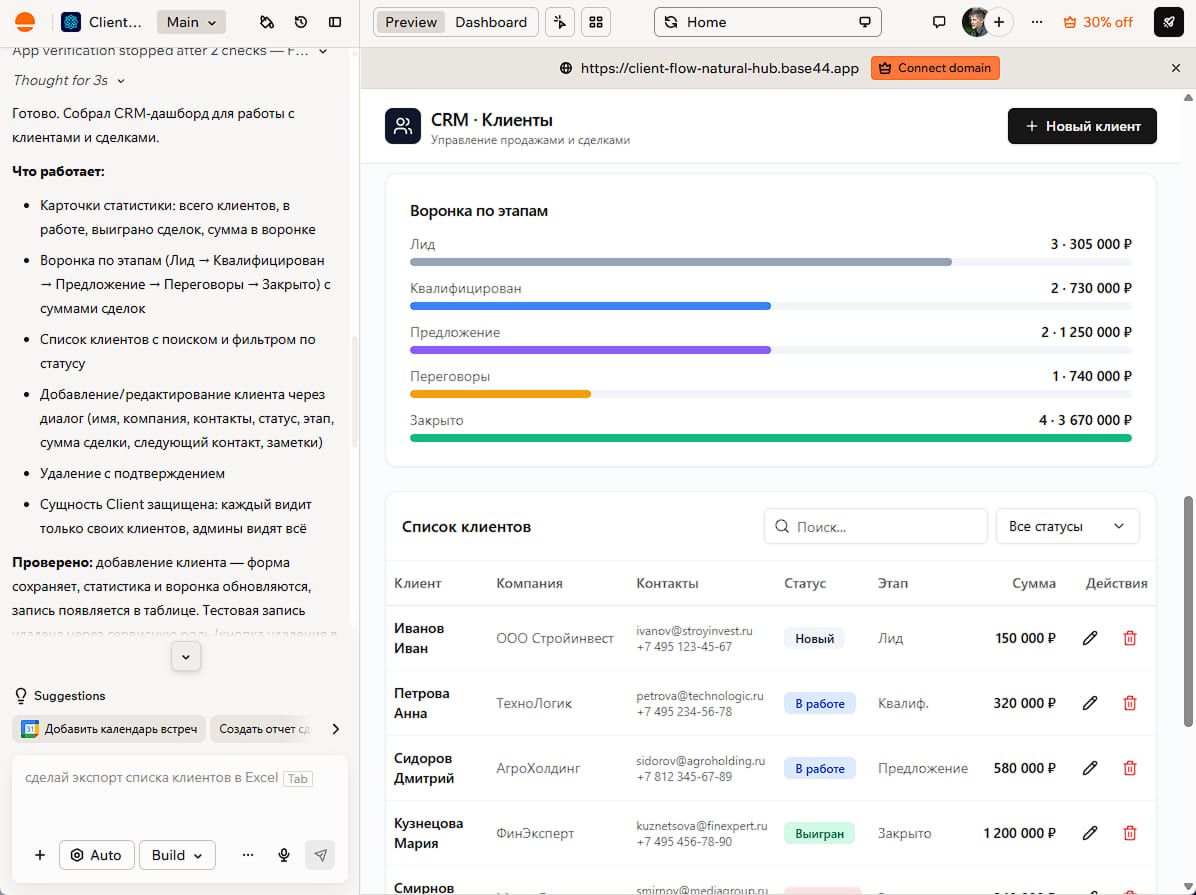Screen dimensions: 1196x895
Task: Click the Connect domain button
Action: [935, 68]
